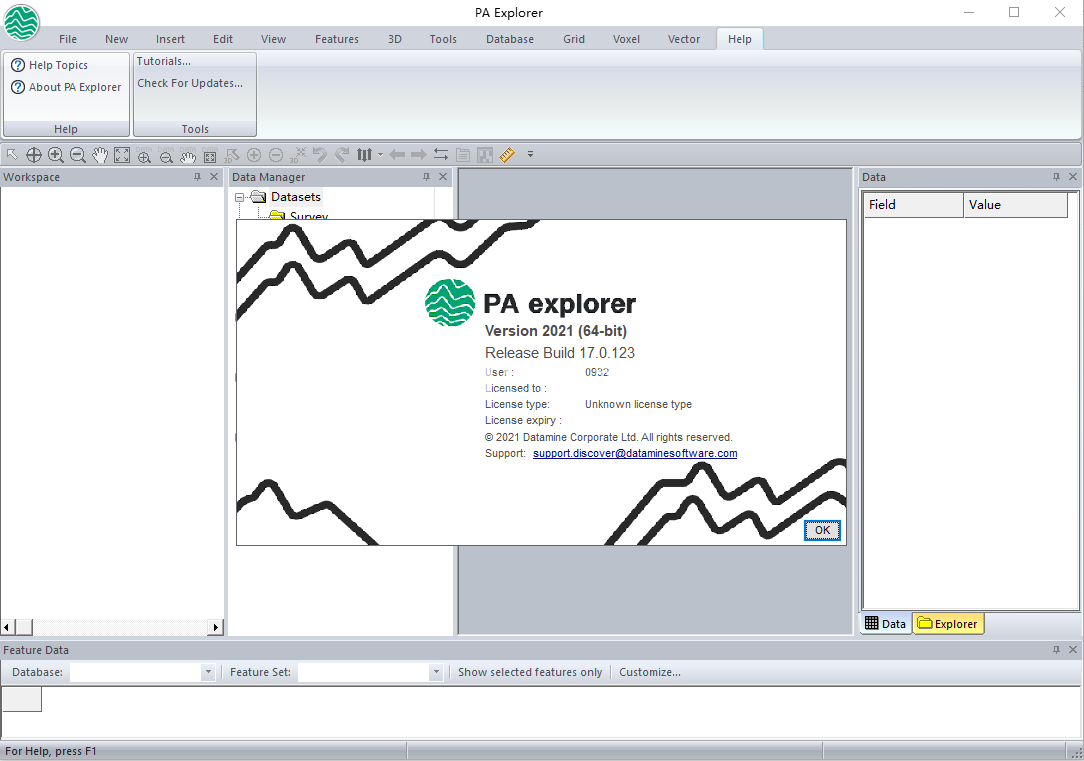Viewport: 1084px width, 761px height.
Task: Click the checkered grid toolbar icon
Action: pos(485,155)
